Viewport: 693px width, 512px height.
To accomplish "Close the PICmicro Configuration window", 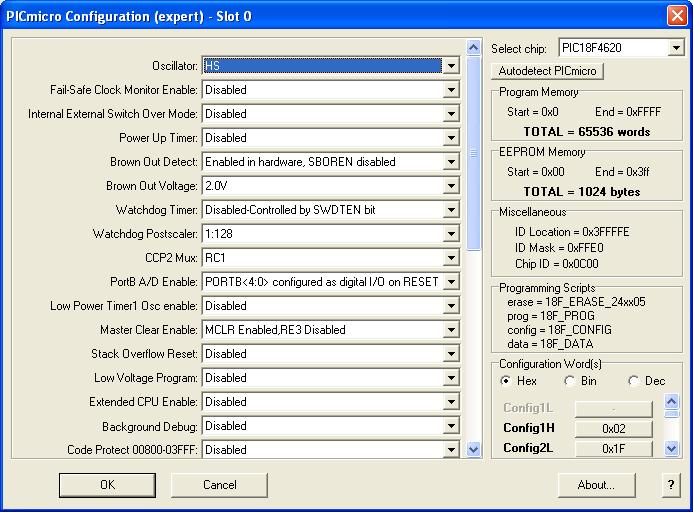I will pyautogui.click(x=677, y=16).
